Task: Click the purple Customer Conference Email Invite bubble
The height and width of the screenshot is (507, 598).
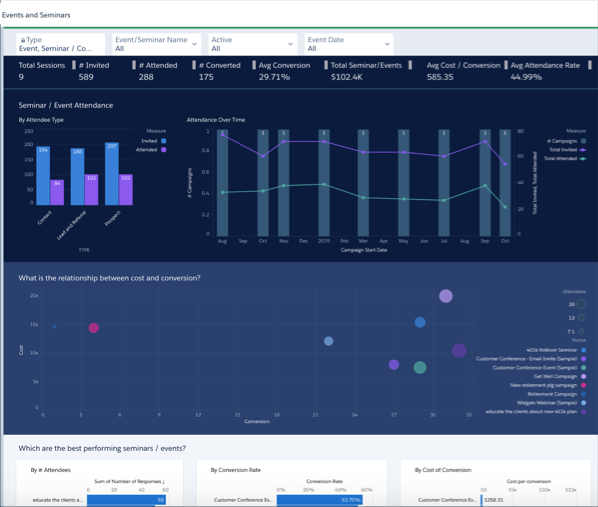Action: pyautogui.click(x=394, y=365)
